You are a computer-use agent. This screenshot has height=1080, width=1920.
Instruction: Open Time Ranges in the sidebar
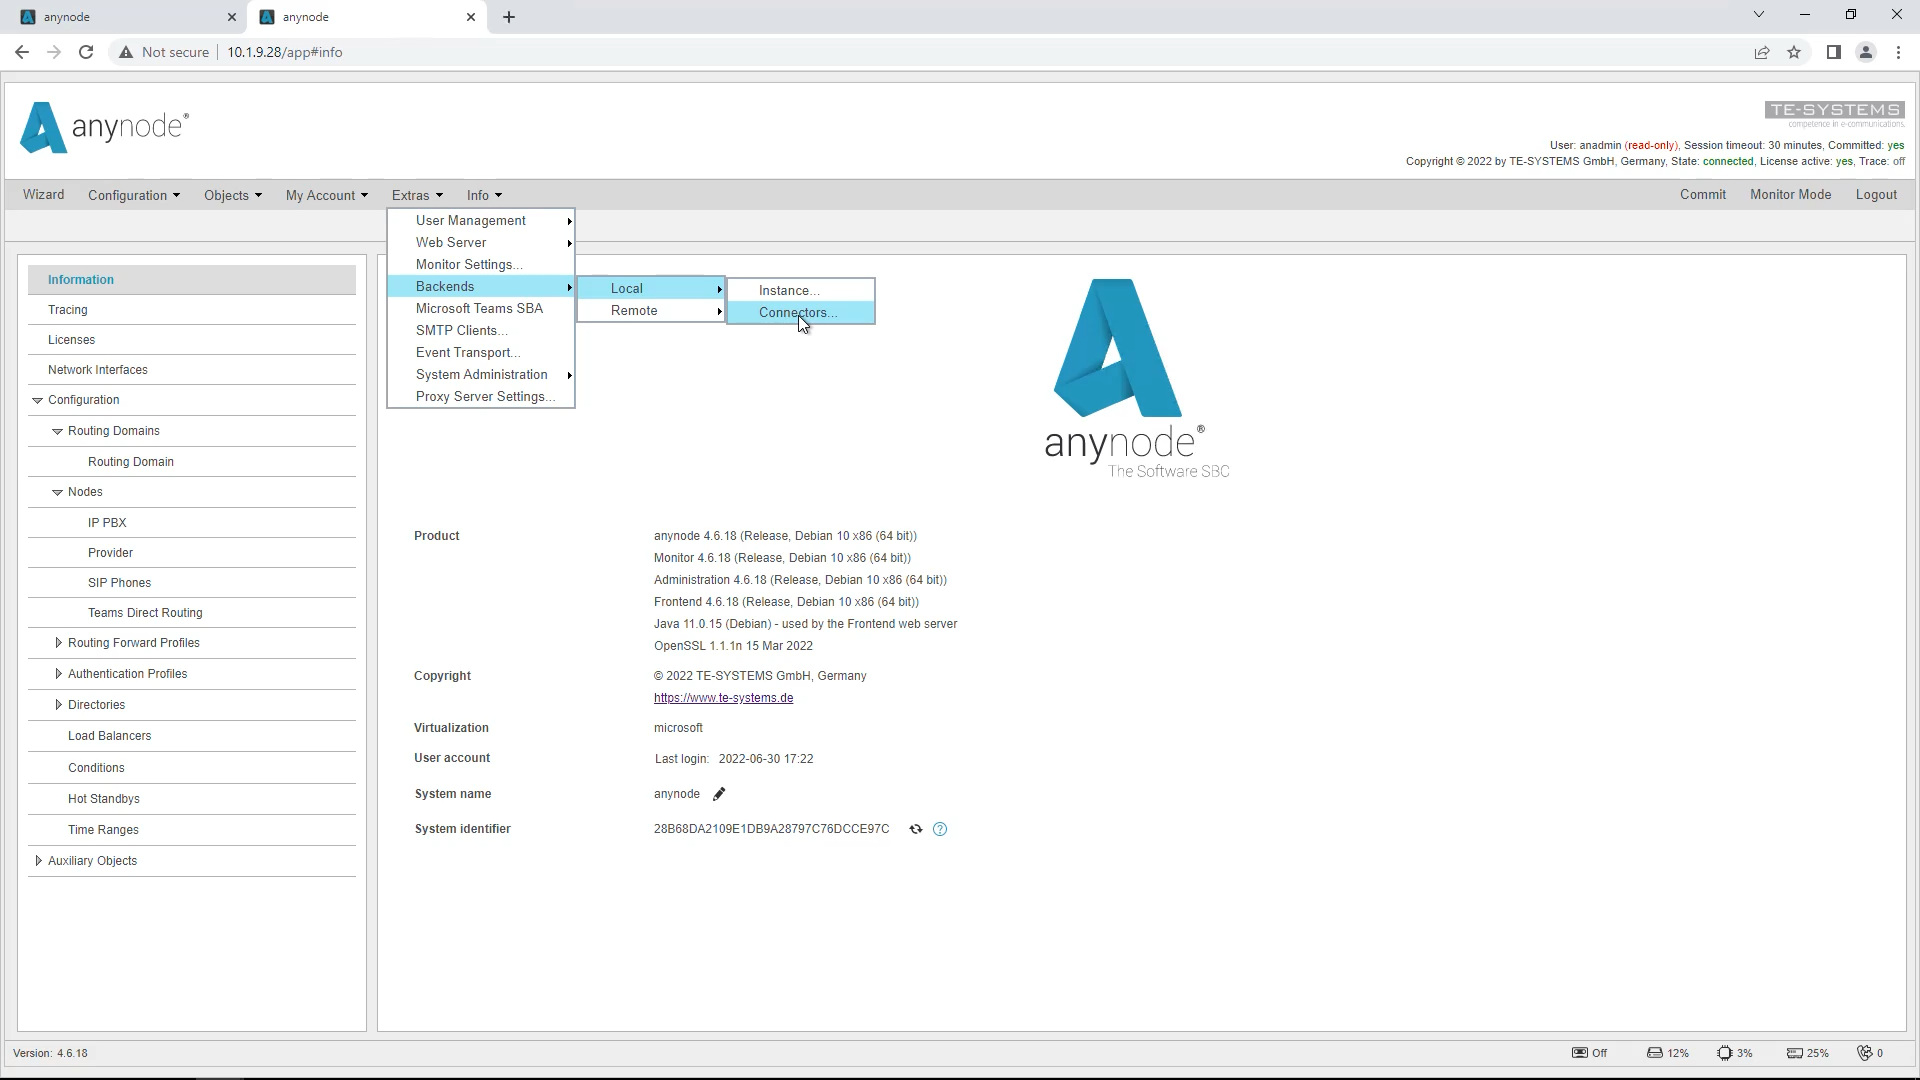[192, 830]
